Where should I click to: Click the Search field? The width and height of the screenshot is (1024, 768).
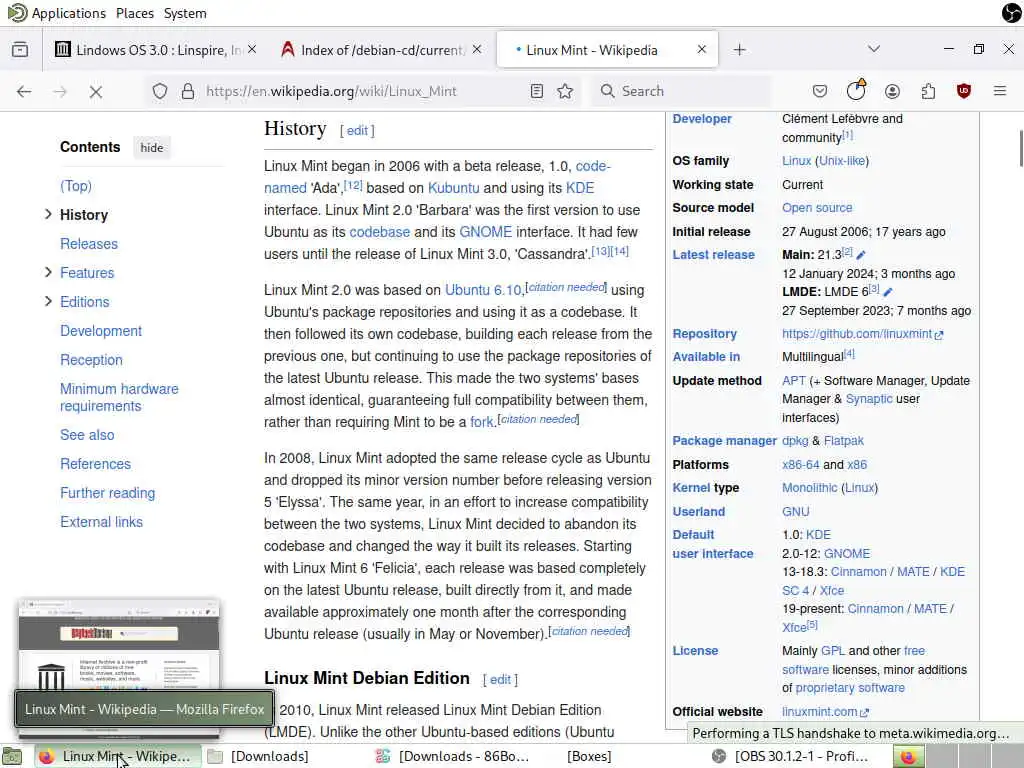point(681,91)
